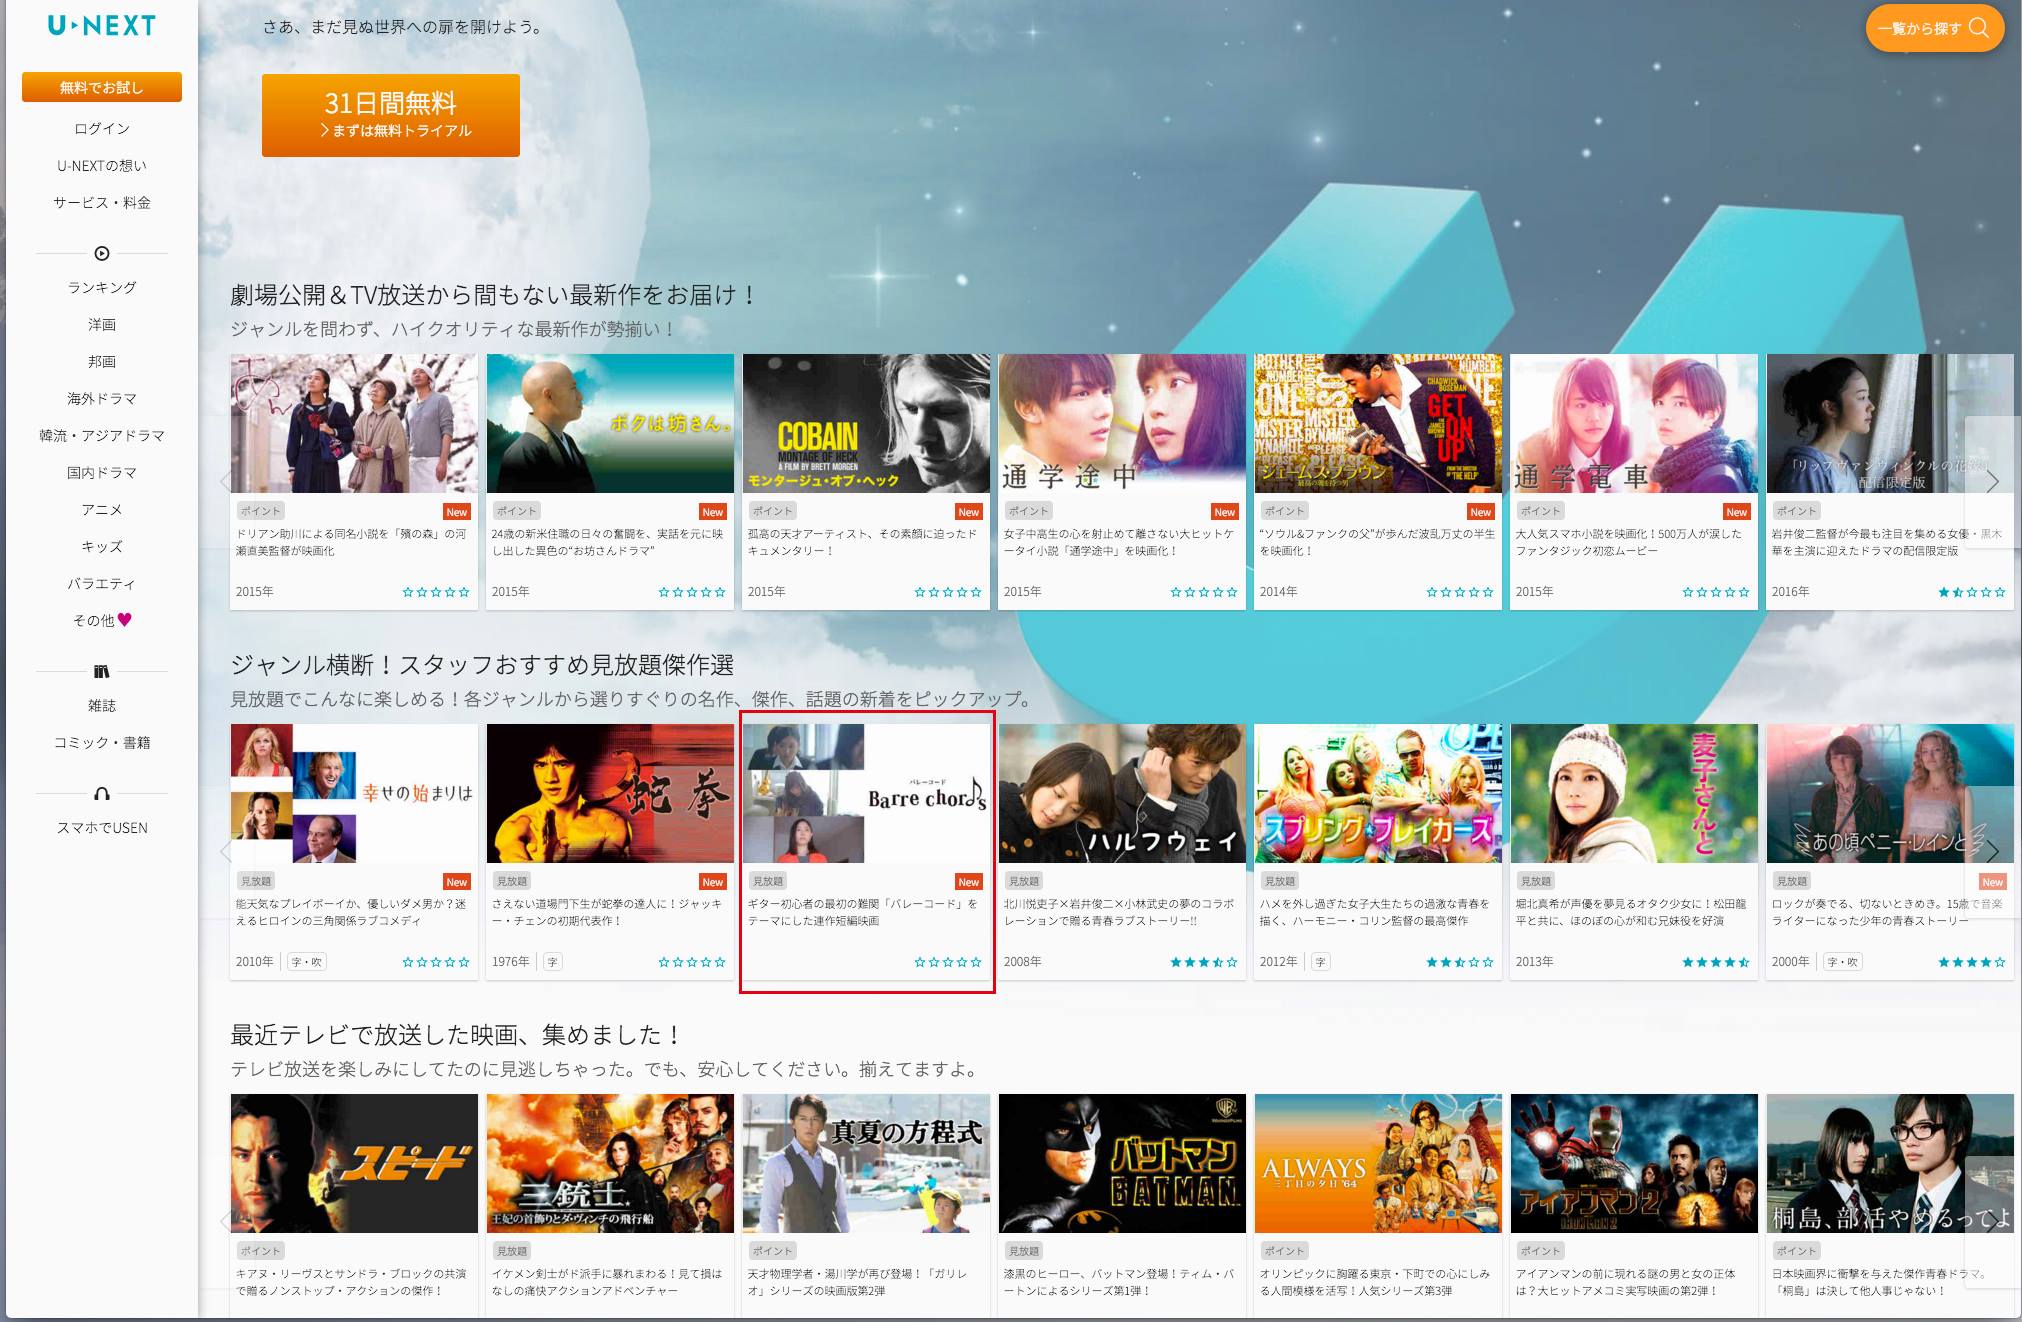Image resolution: width=2022 pixels, height=1322 pixels.
Task: Go back in 見放題傑作選 carousel with left arrow
Action: [x=225, y=851]
